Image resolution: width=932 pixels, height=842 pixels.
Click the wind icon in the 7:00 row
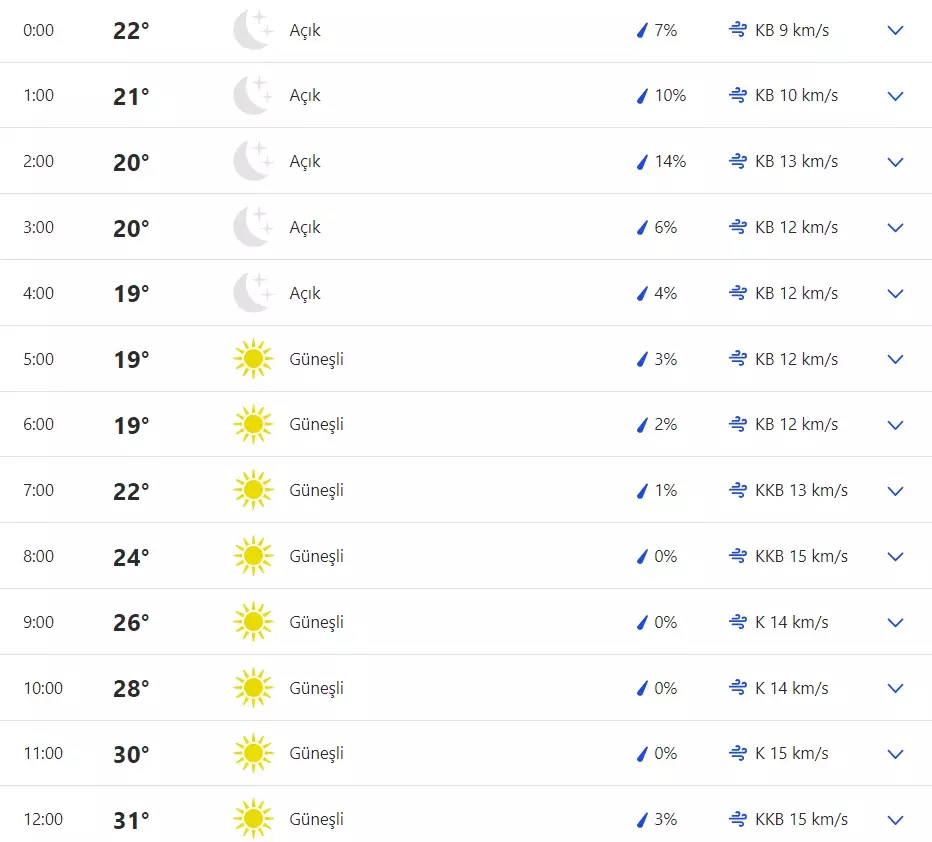click(738, 490)
